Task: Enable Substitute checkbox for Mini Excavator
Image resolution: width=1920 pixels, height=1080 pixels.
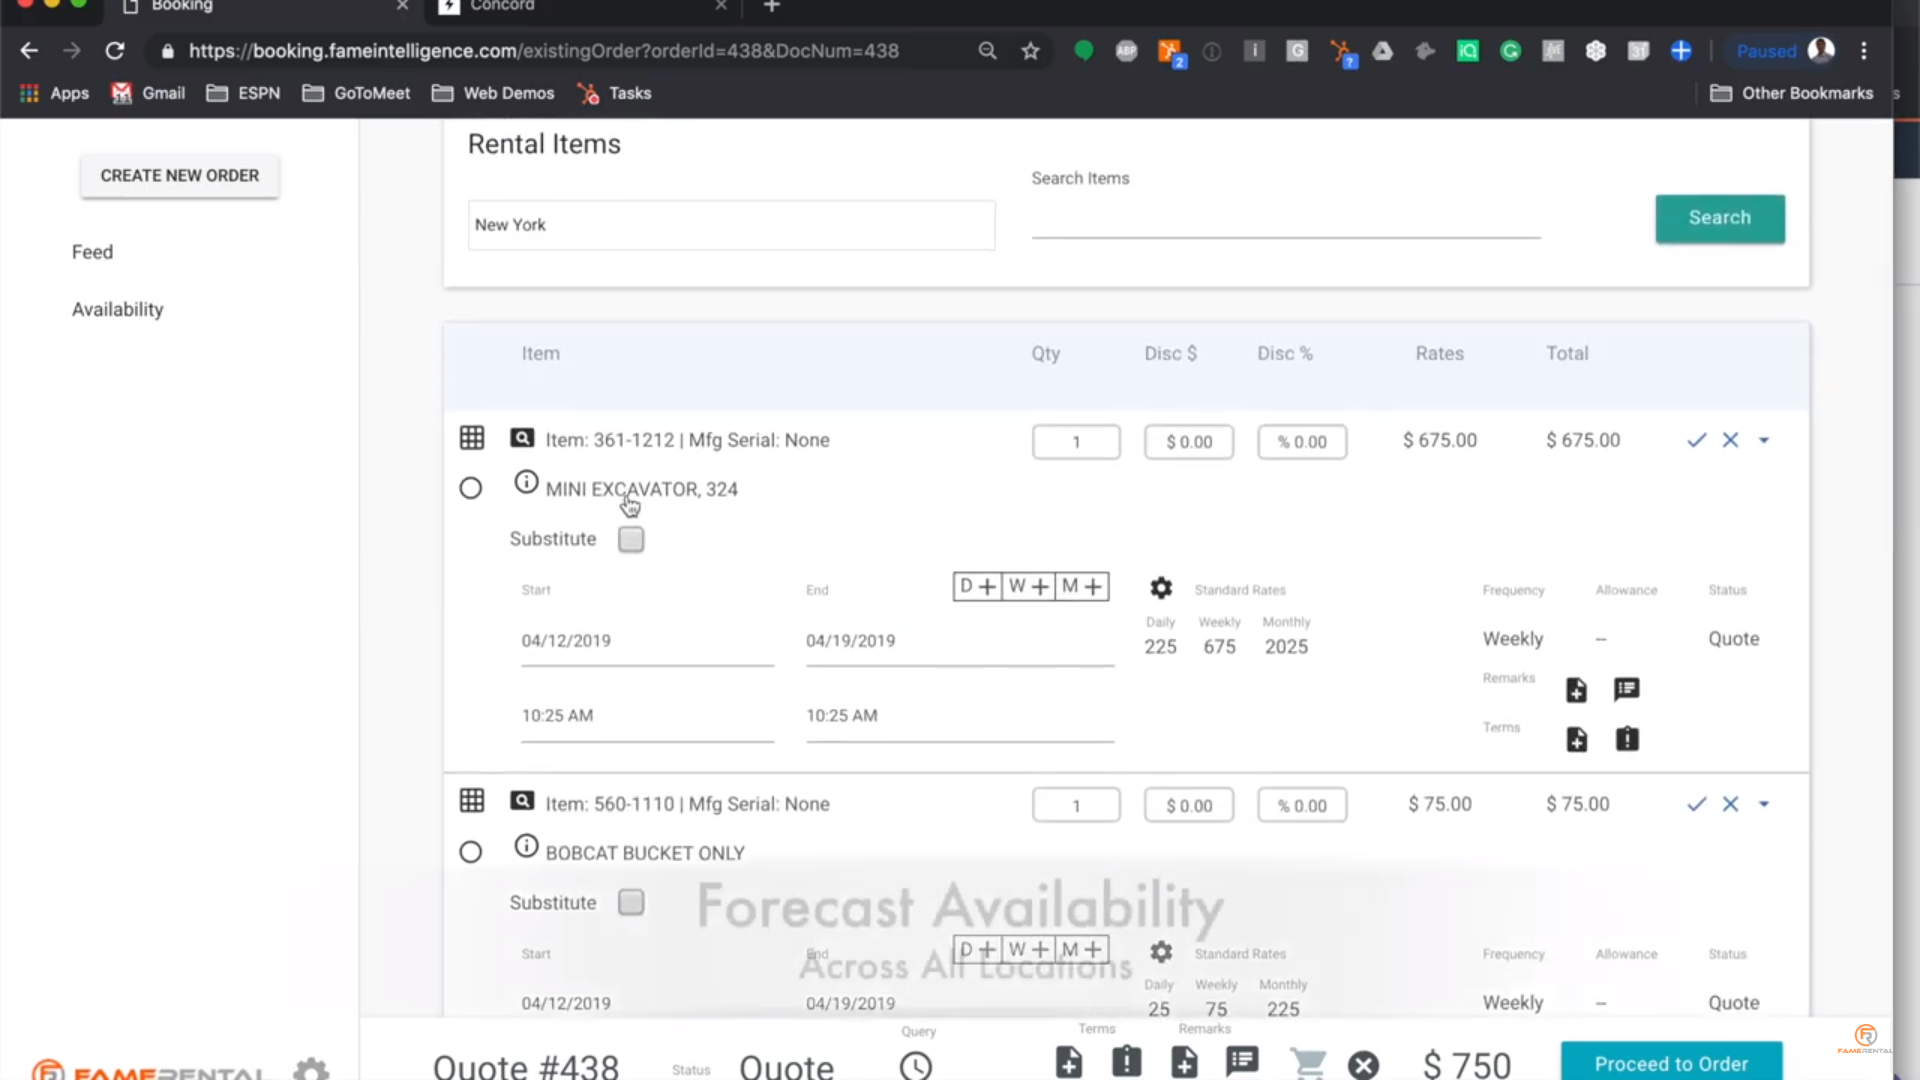Action: coord(631,540)
